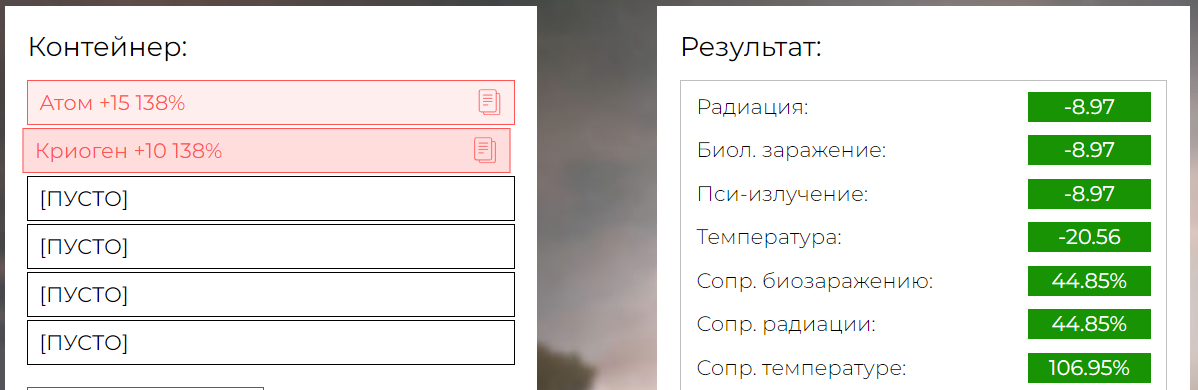The height and width of the screenshot is (390, 1198).
Task: Click the green button below the container slots
Action: [x=145, y=388]
